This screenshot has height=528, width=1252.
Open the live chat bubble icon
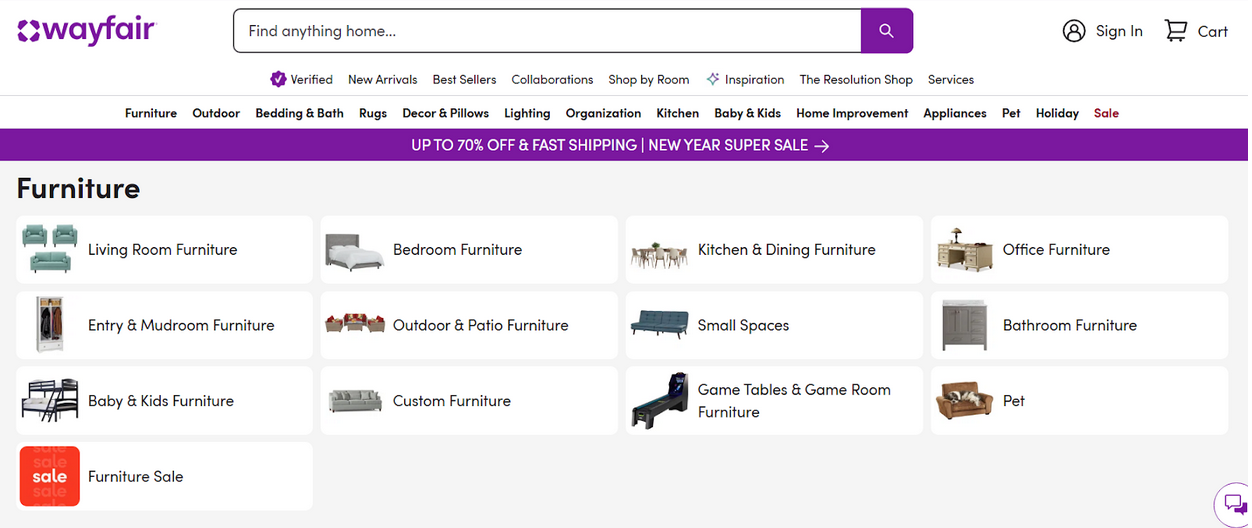(x=1235, y=505)
